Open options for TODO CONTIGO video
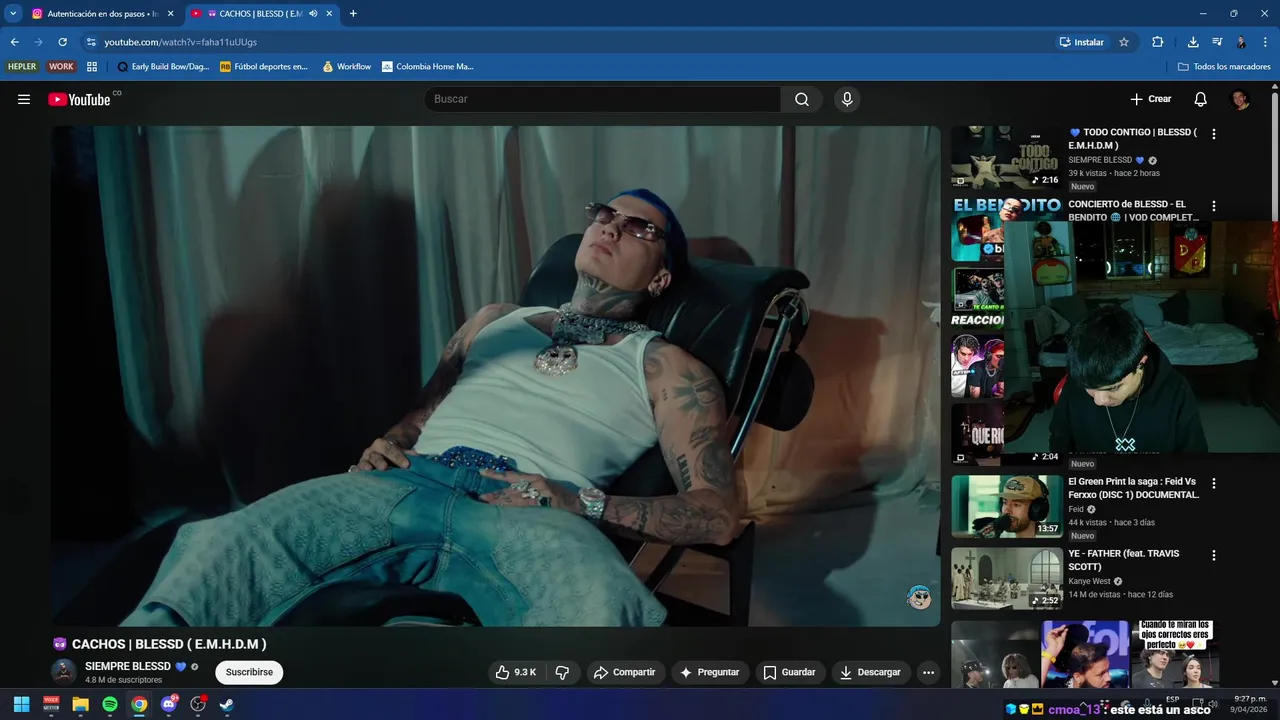 point(1214,134)
